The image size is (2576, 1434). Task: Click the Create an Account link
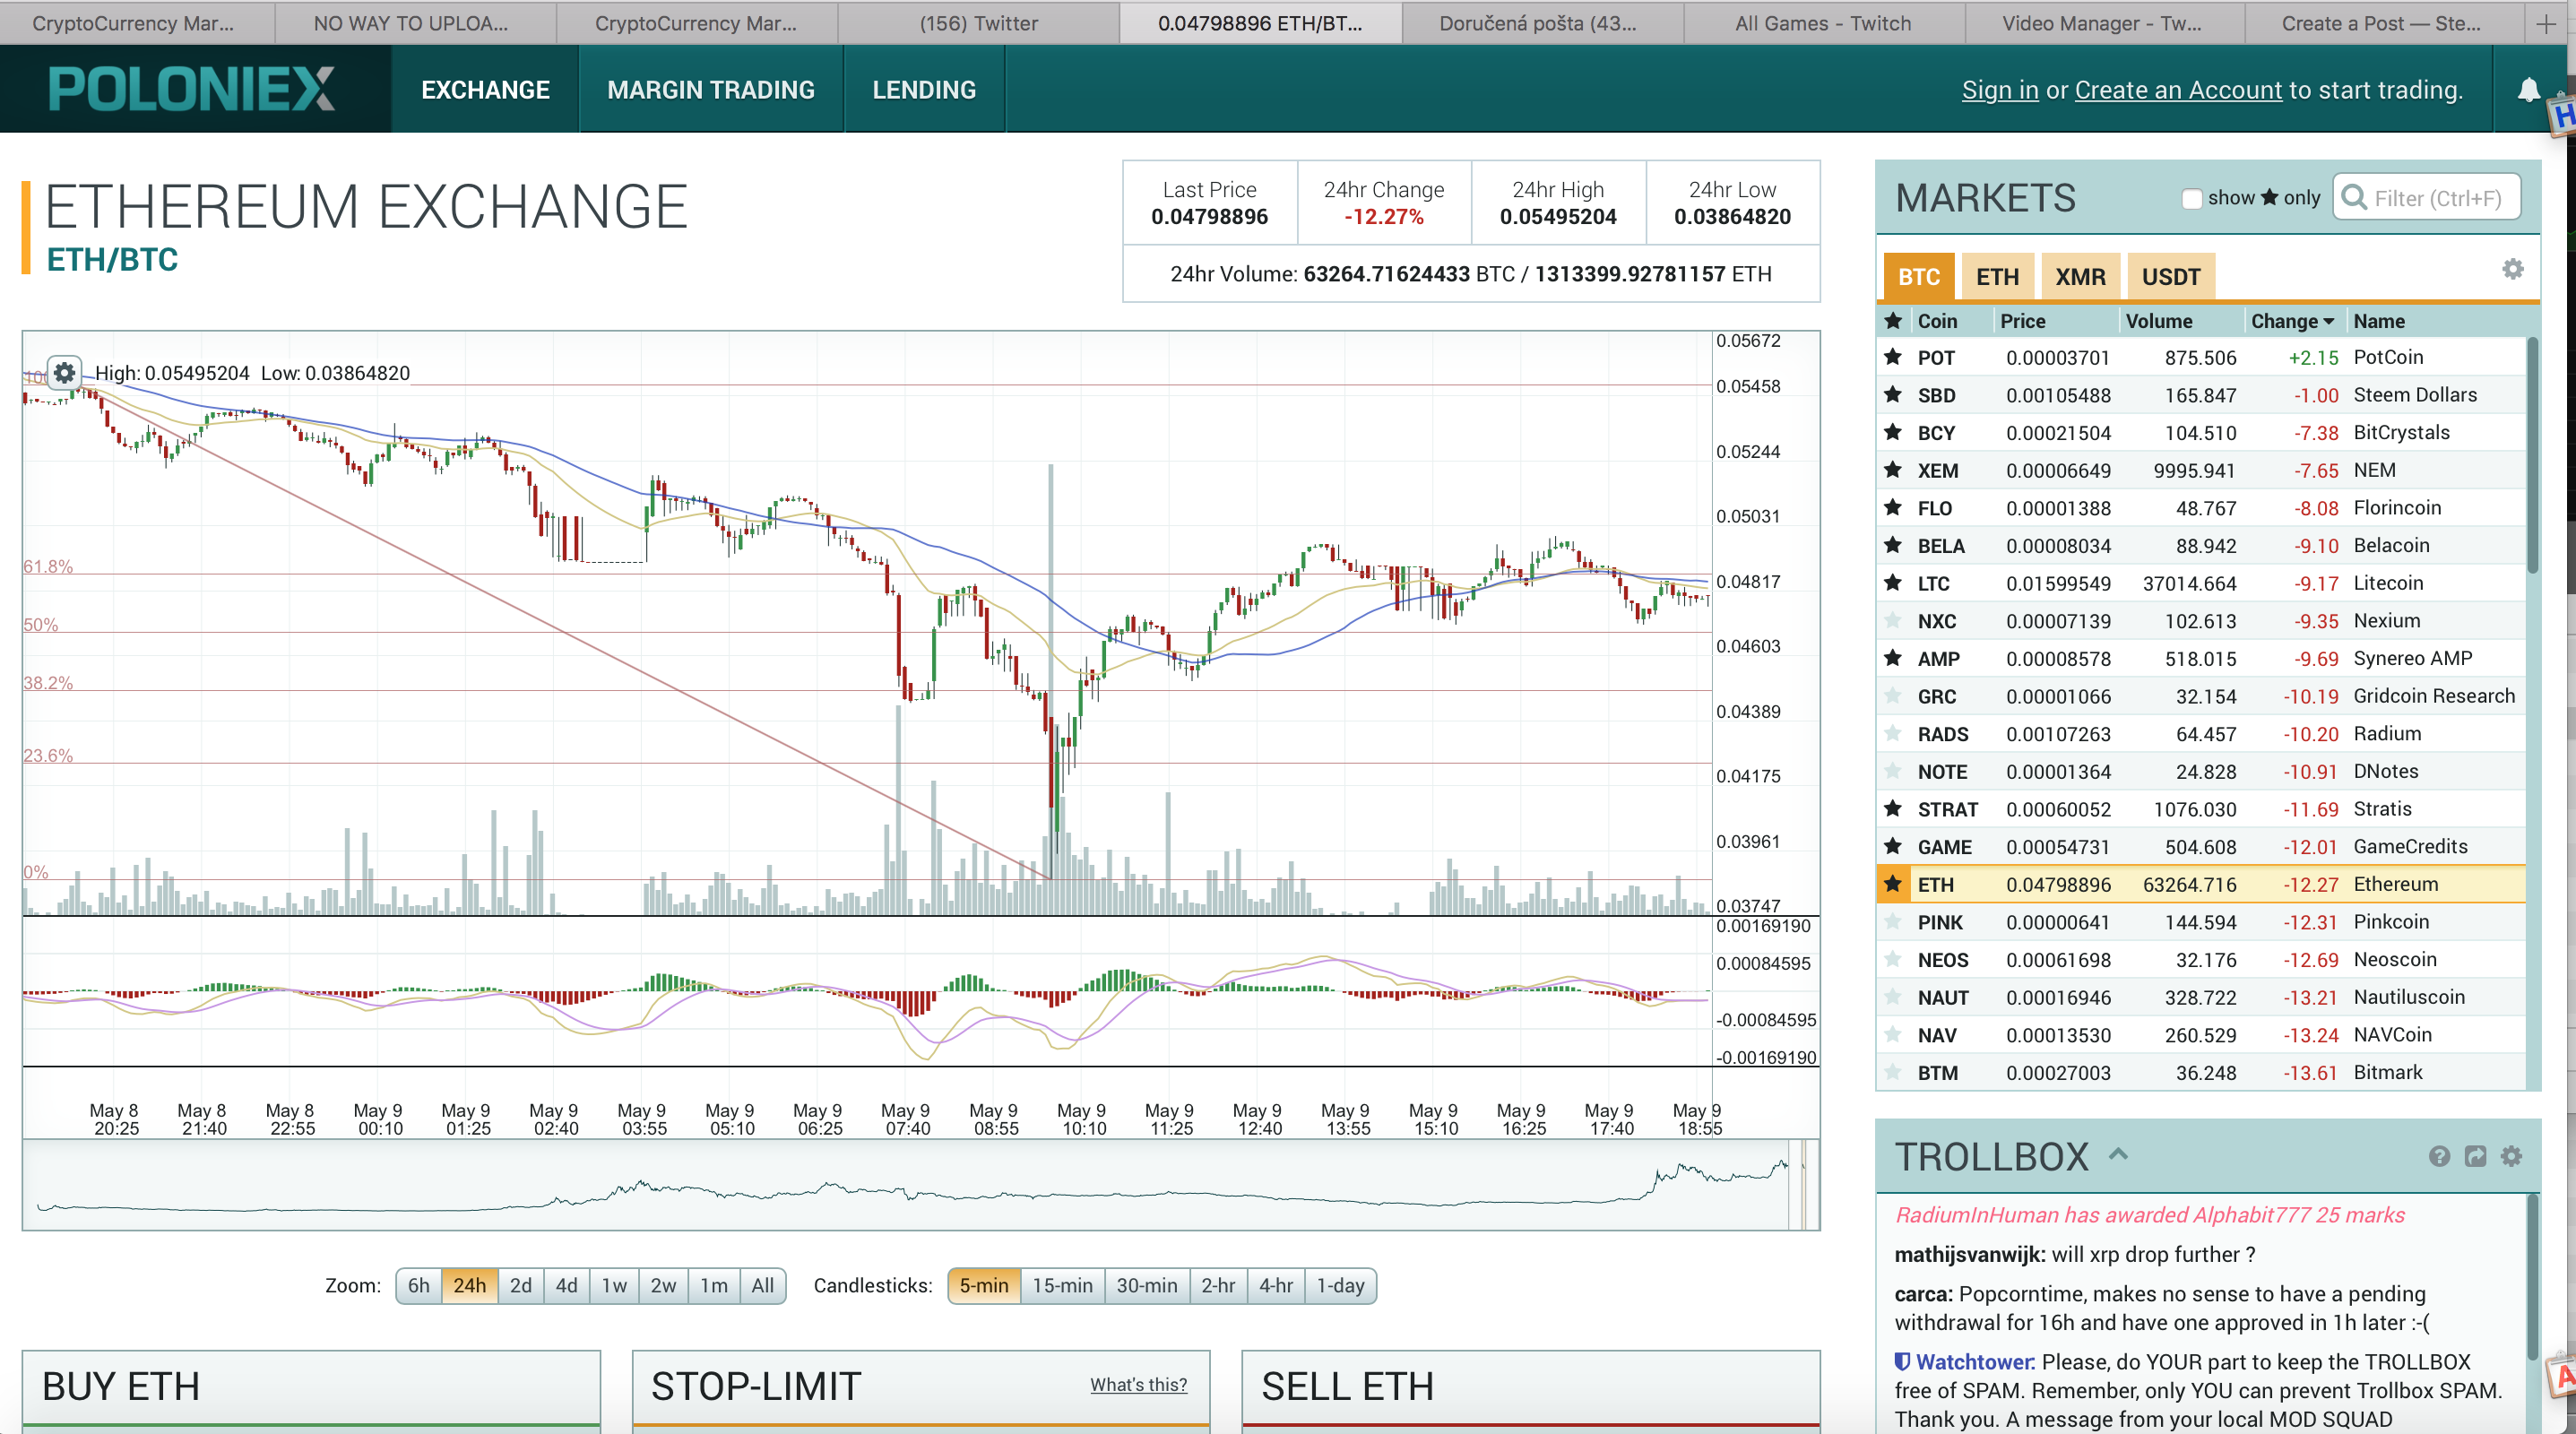click(x=2178, y=90)
